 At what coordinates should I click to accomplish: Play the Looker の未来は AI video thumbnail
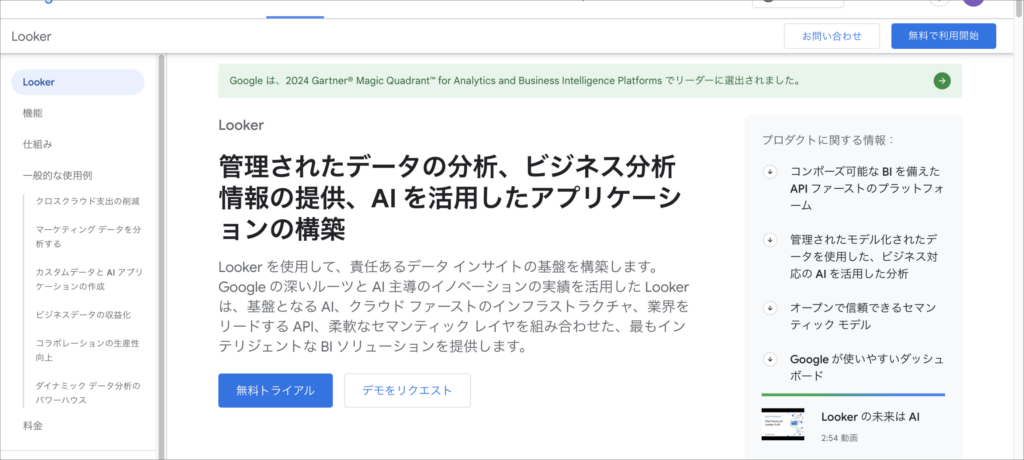tap(782, 424)
